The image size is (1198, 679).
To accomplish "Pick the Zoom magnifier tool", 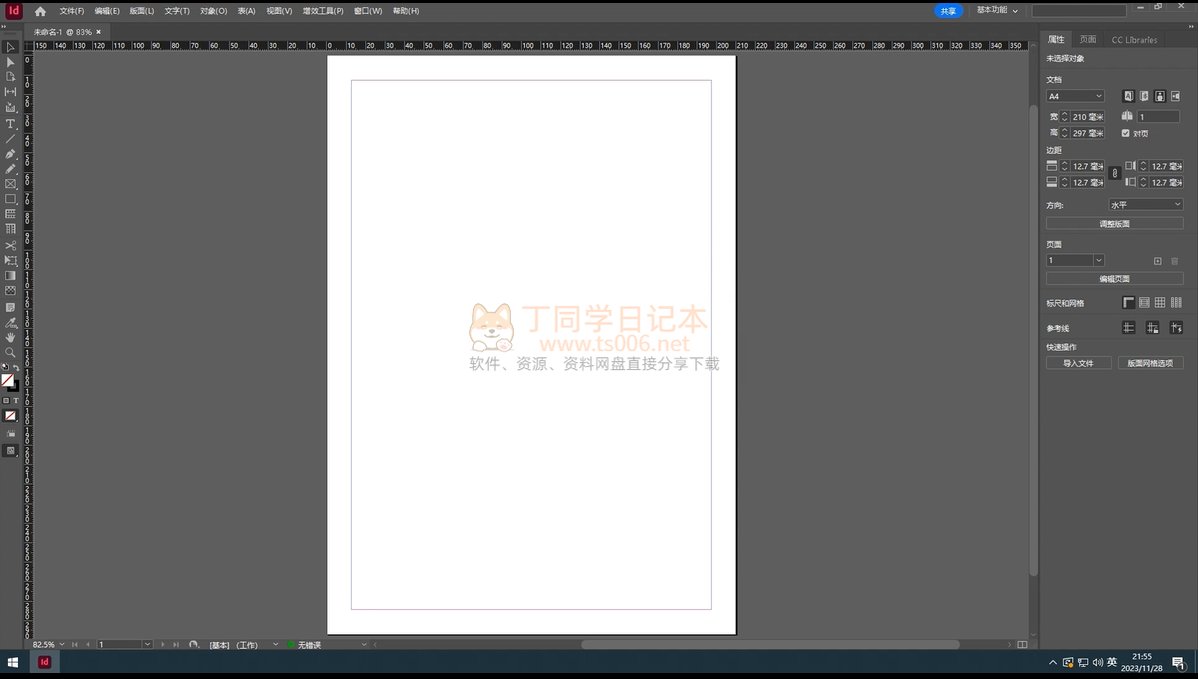I will coord(11,352).
